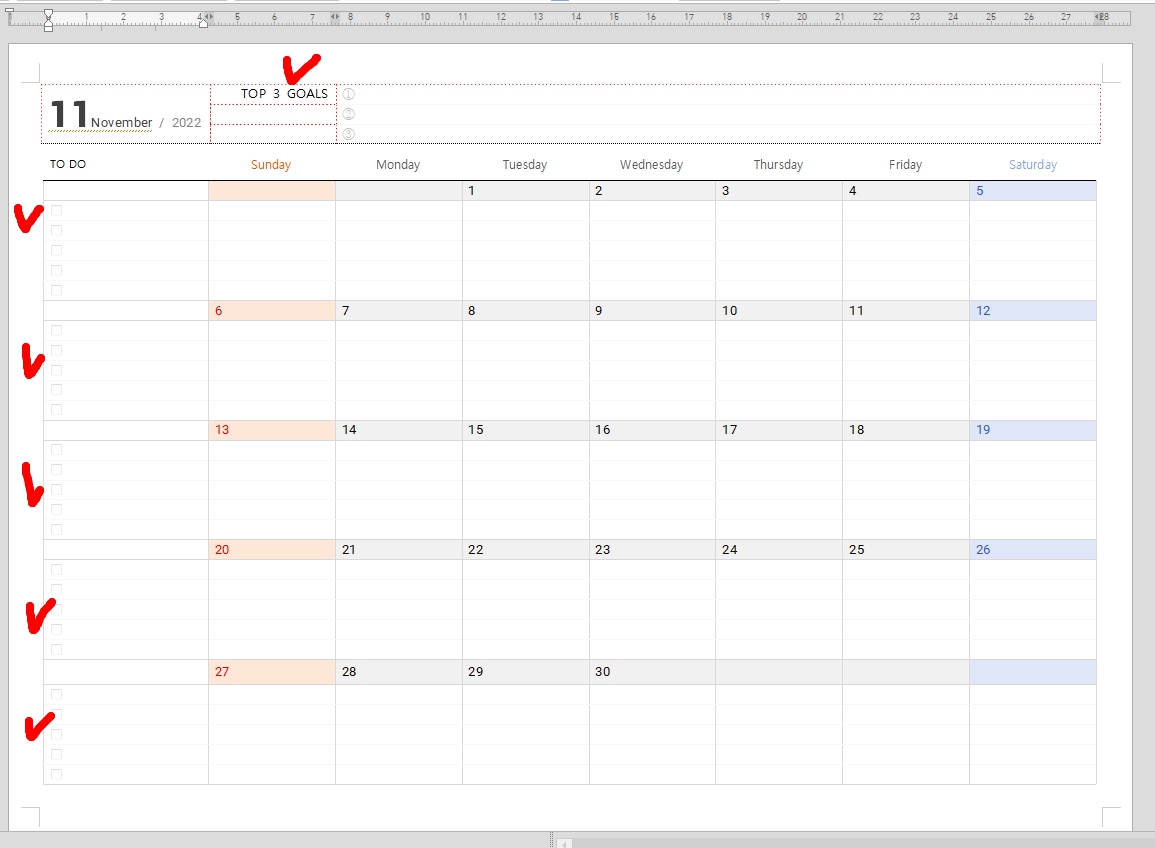Click date 18 in the calendar
This screenshot has width=1155, height=848.
(857, 430)
